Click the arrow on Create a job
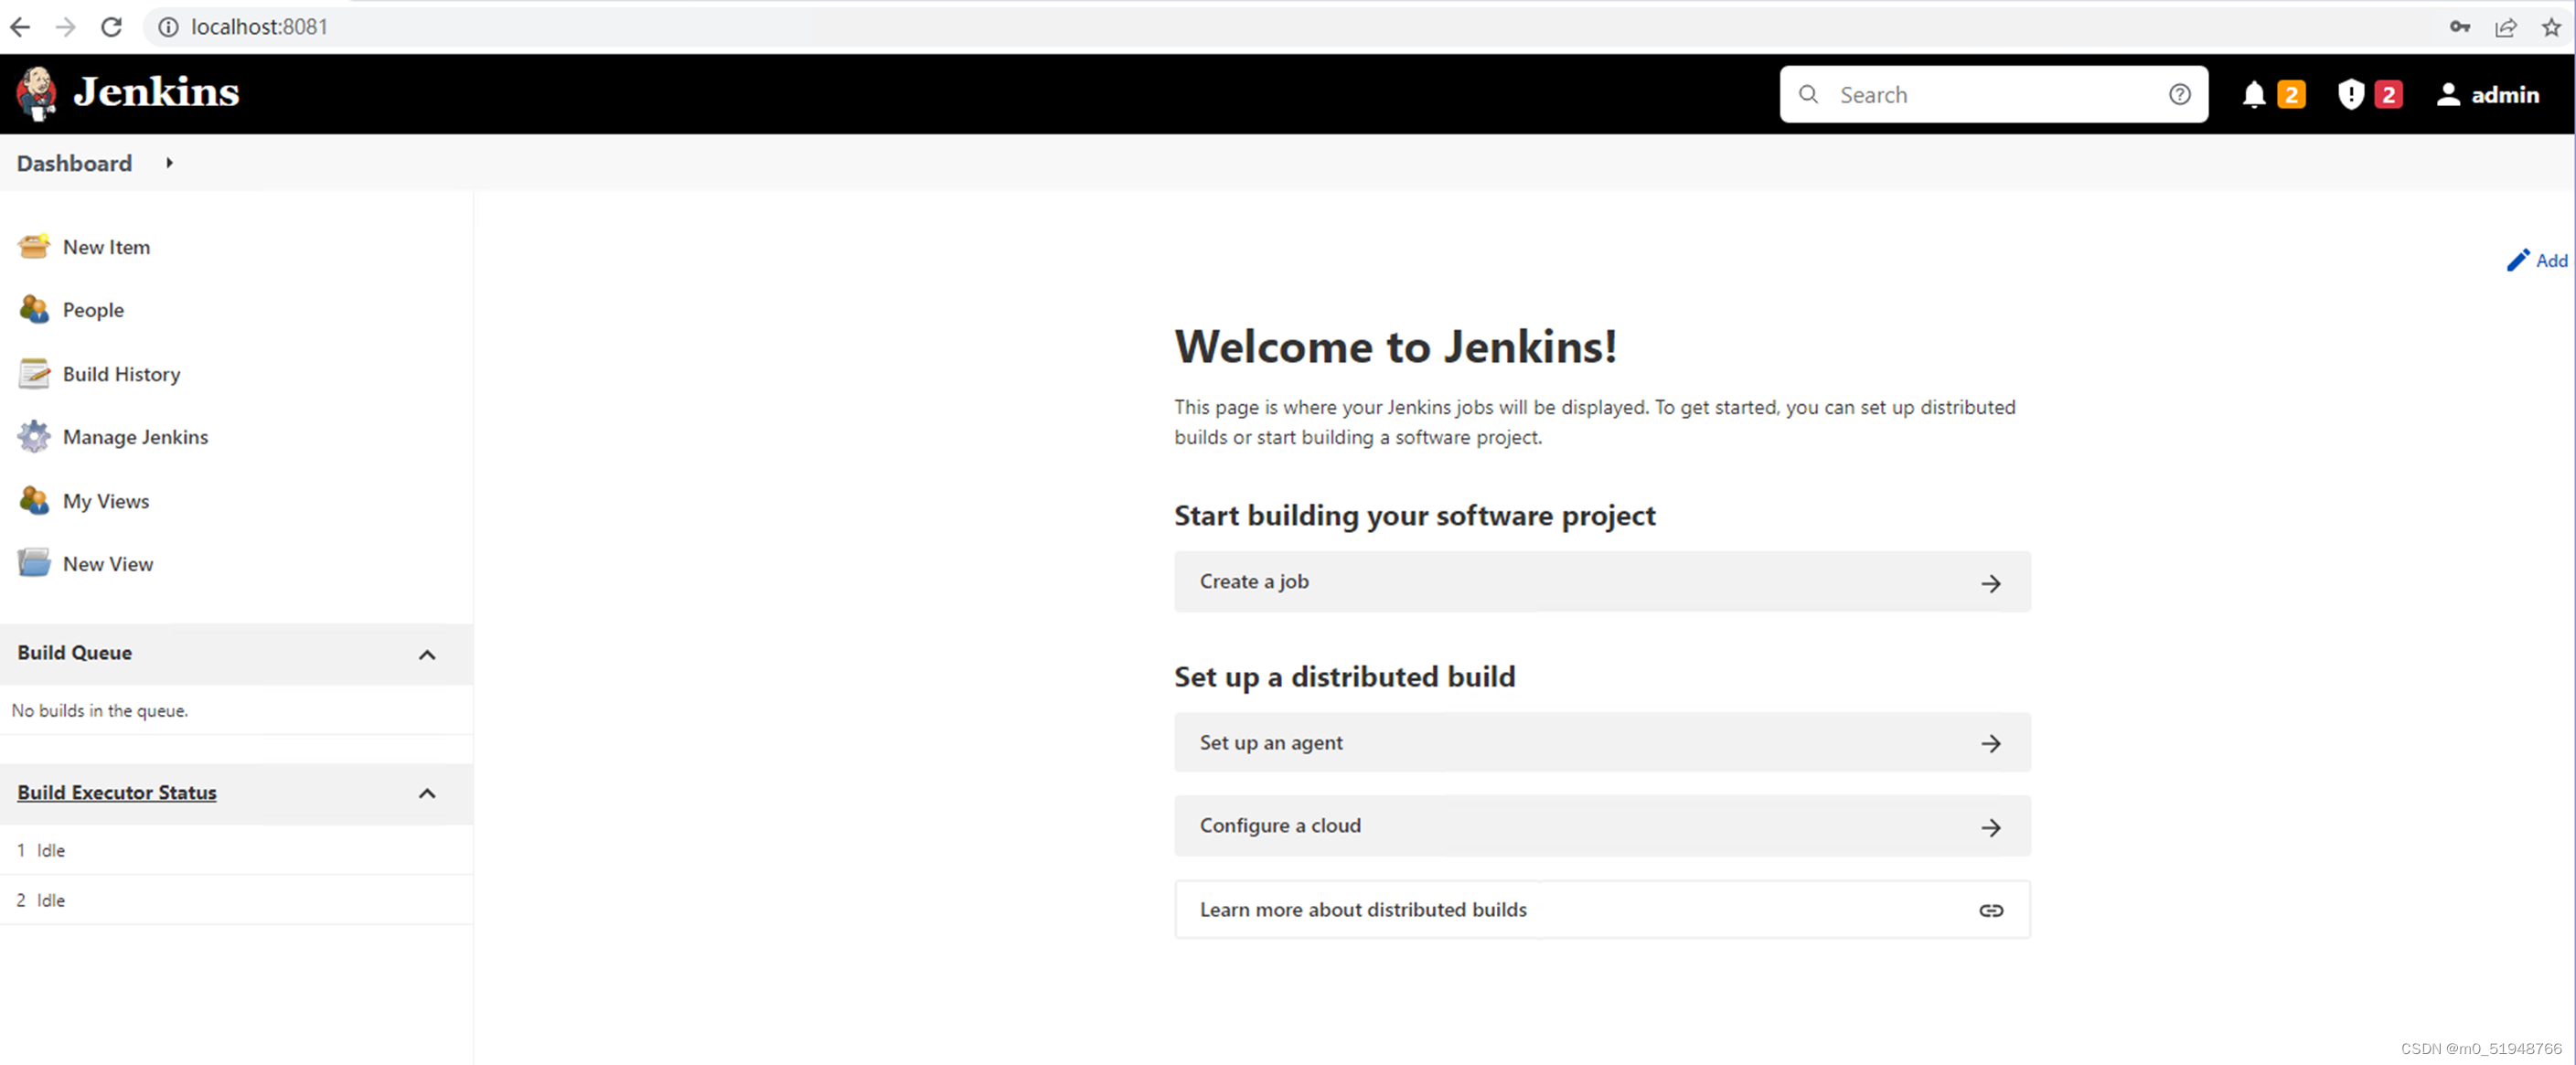This screenshot has width=2576, height=1065. (x=1990, y=583)
